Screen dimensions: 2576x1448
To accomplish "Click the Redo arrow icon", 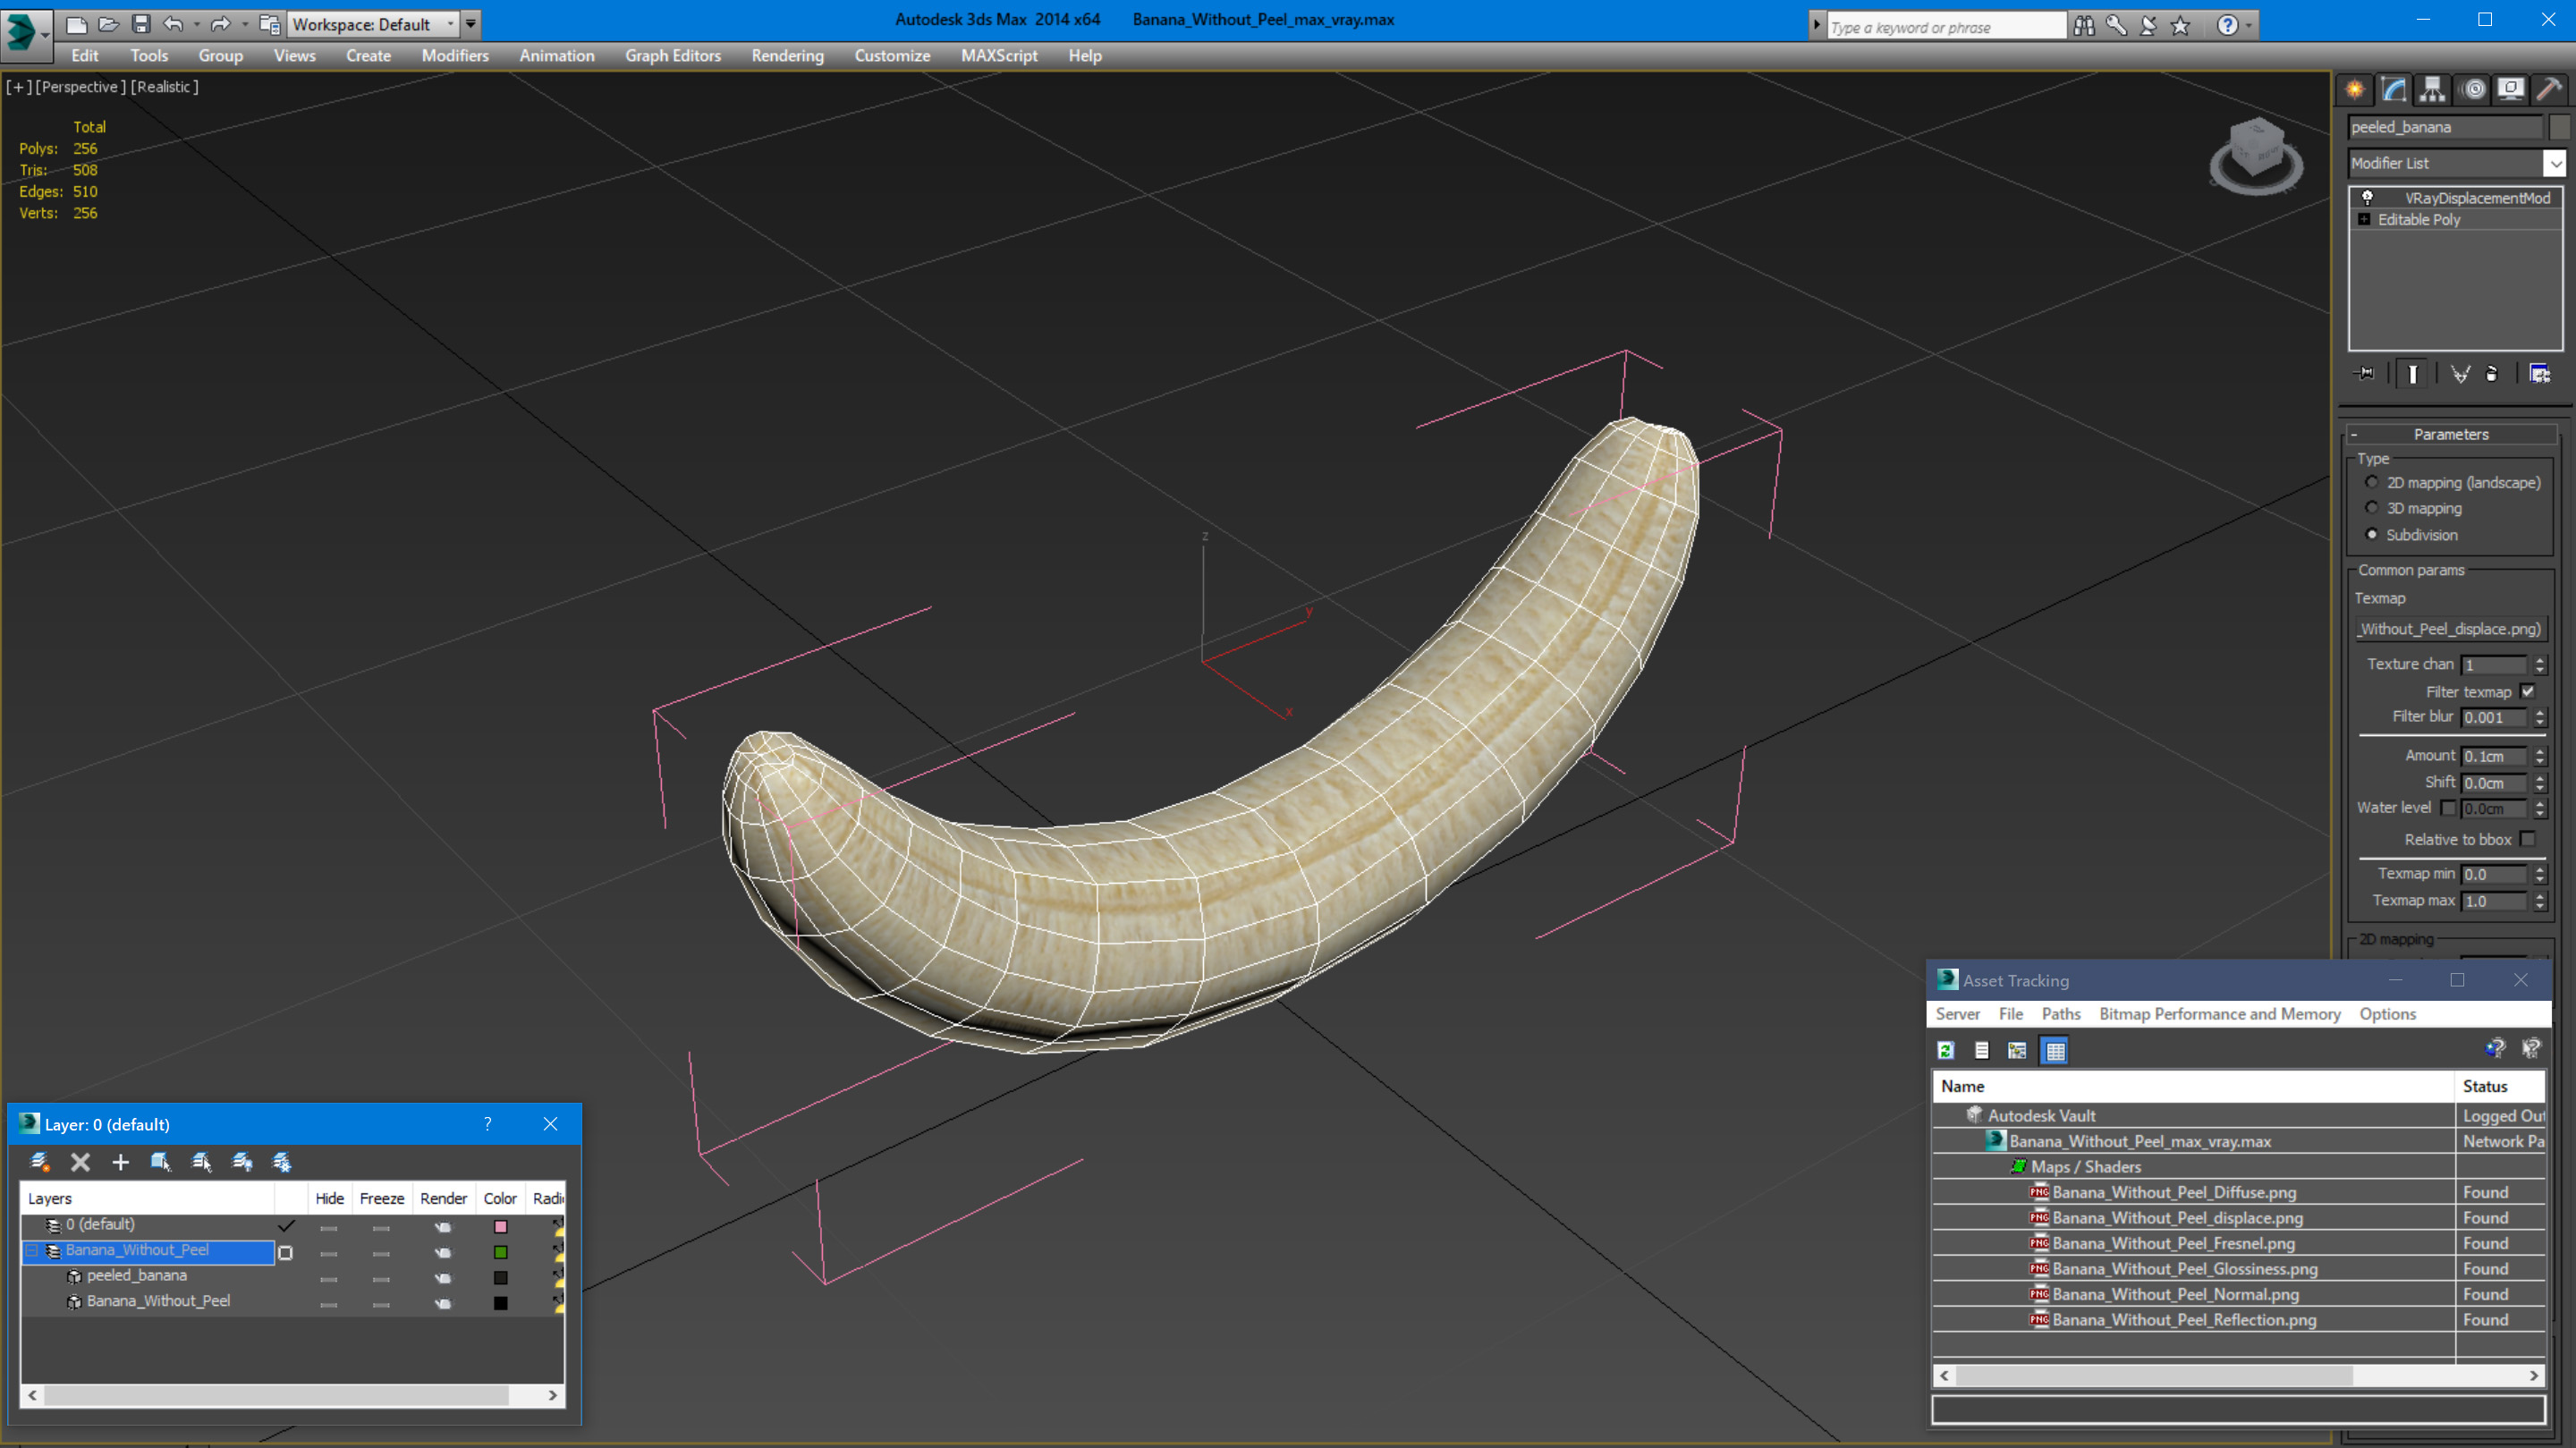I will [x=221, y=24].
